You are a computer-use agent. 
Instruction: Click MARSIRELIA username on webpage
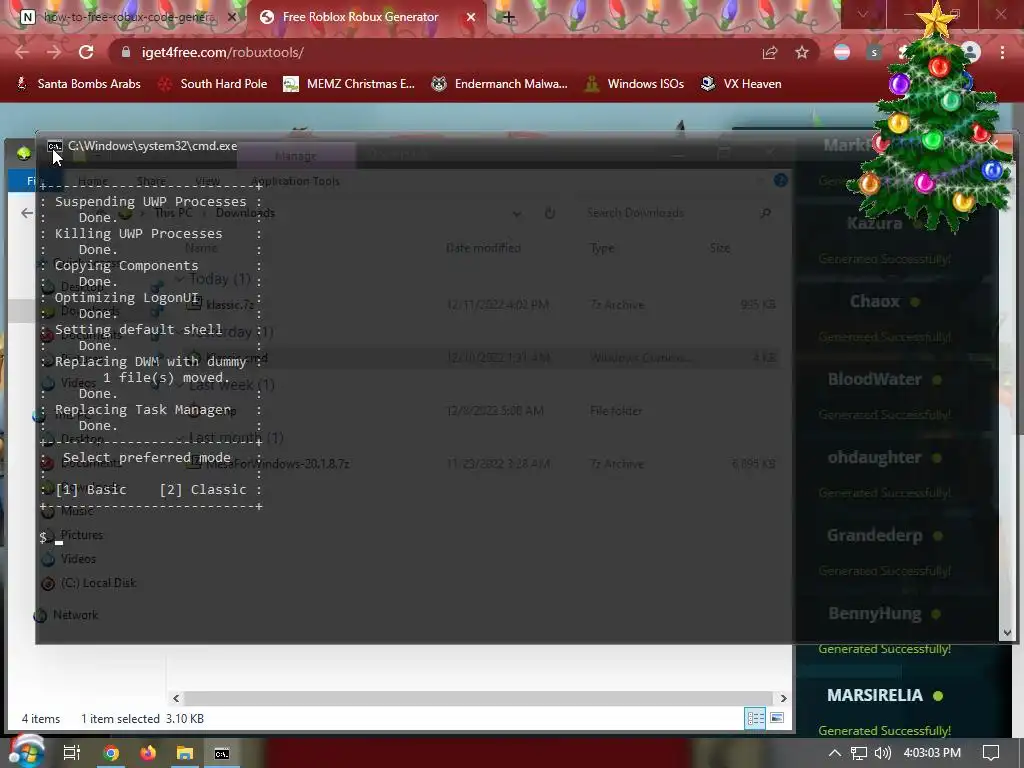click(874, 696)
